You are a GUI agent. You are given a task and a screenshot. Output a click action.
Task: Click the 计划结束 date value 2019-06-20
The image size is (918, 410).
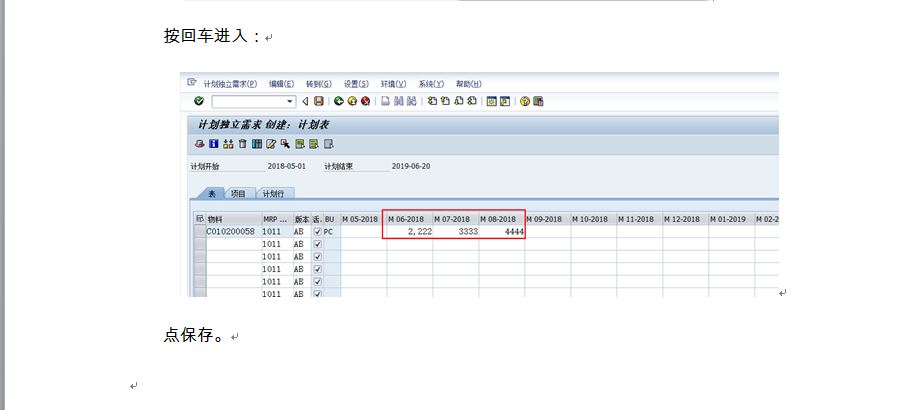411,166
